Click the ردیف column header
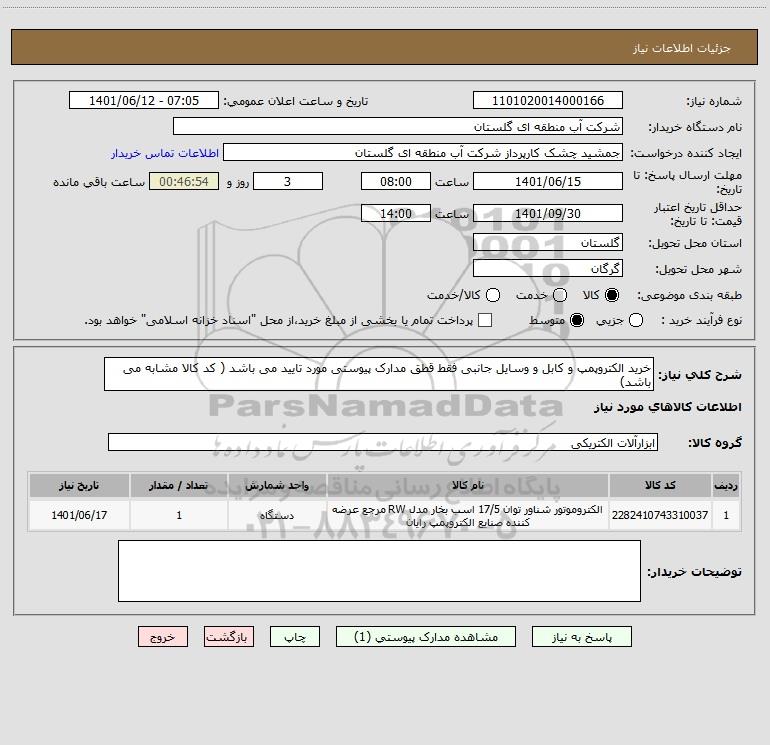This screenshot has height=745, width=770. coord(726,486)
